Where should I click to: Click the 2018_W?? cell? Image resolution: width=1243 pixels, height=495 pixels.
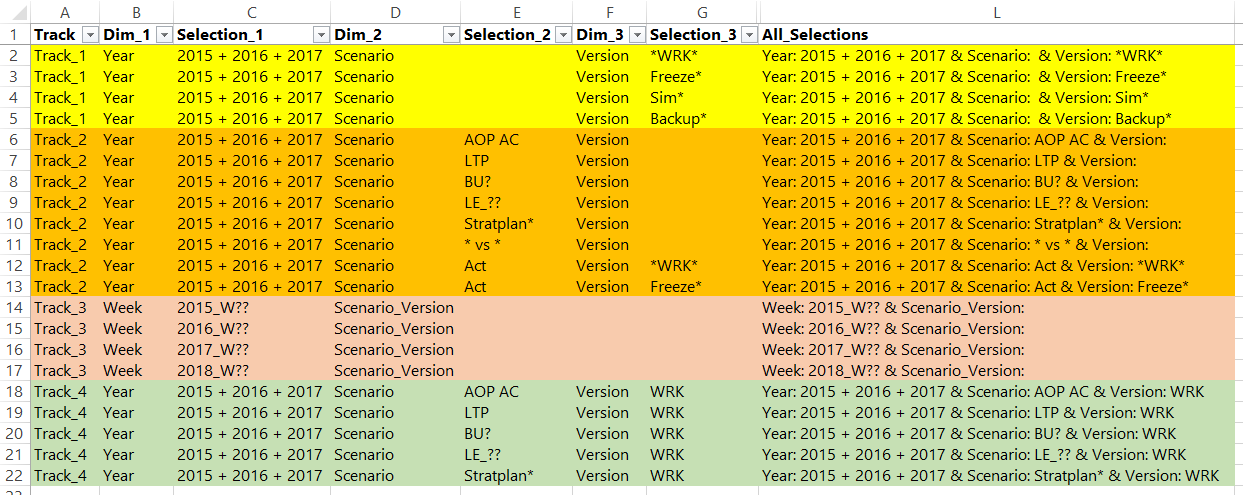coord(252,370)
